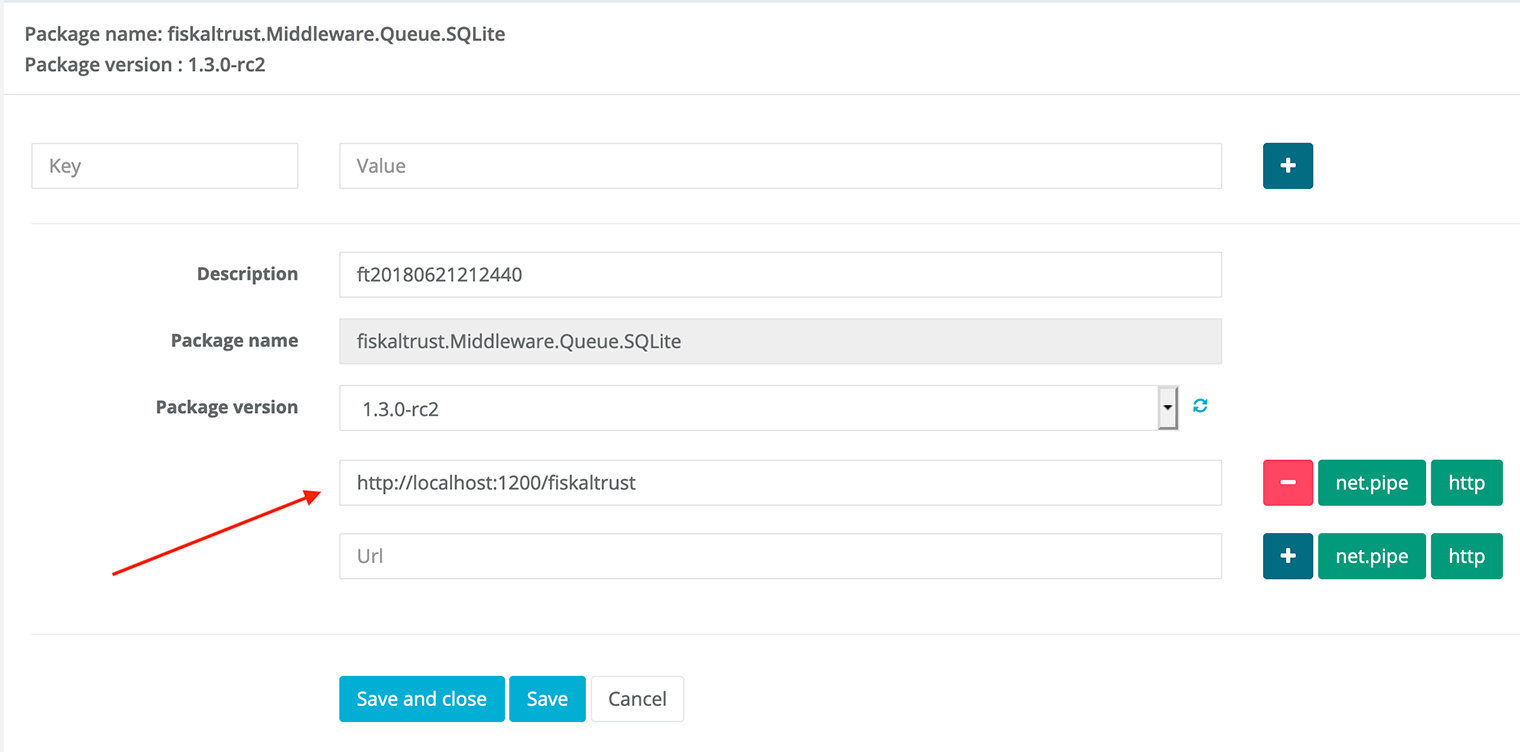Viewport: 1520px width, 752px height.
Task: Focus the empty Url input field
Action: point(780,556)
